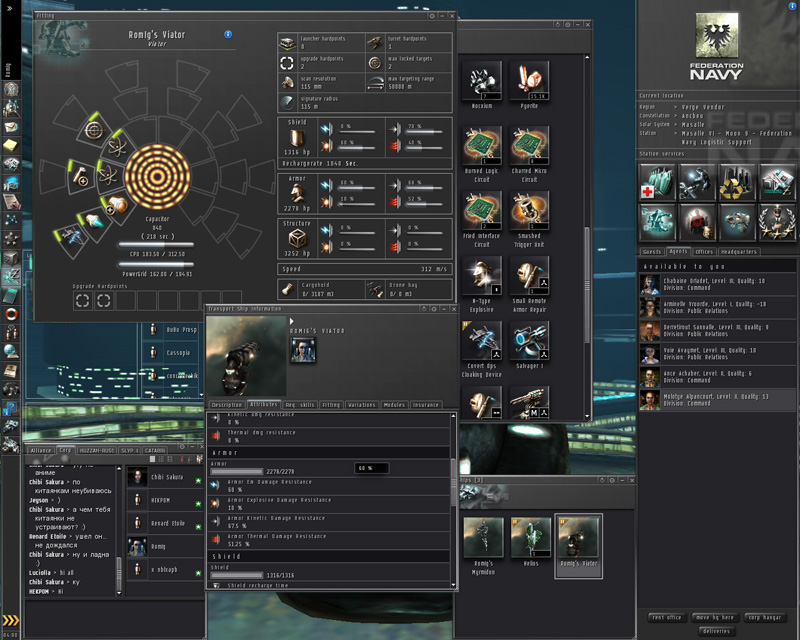
Task: Select agent Arminelle Ymorde
Action: click(x=717, y=307)
